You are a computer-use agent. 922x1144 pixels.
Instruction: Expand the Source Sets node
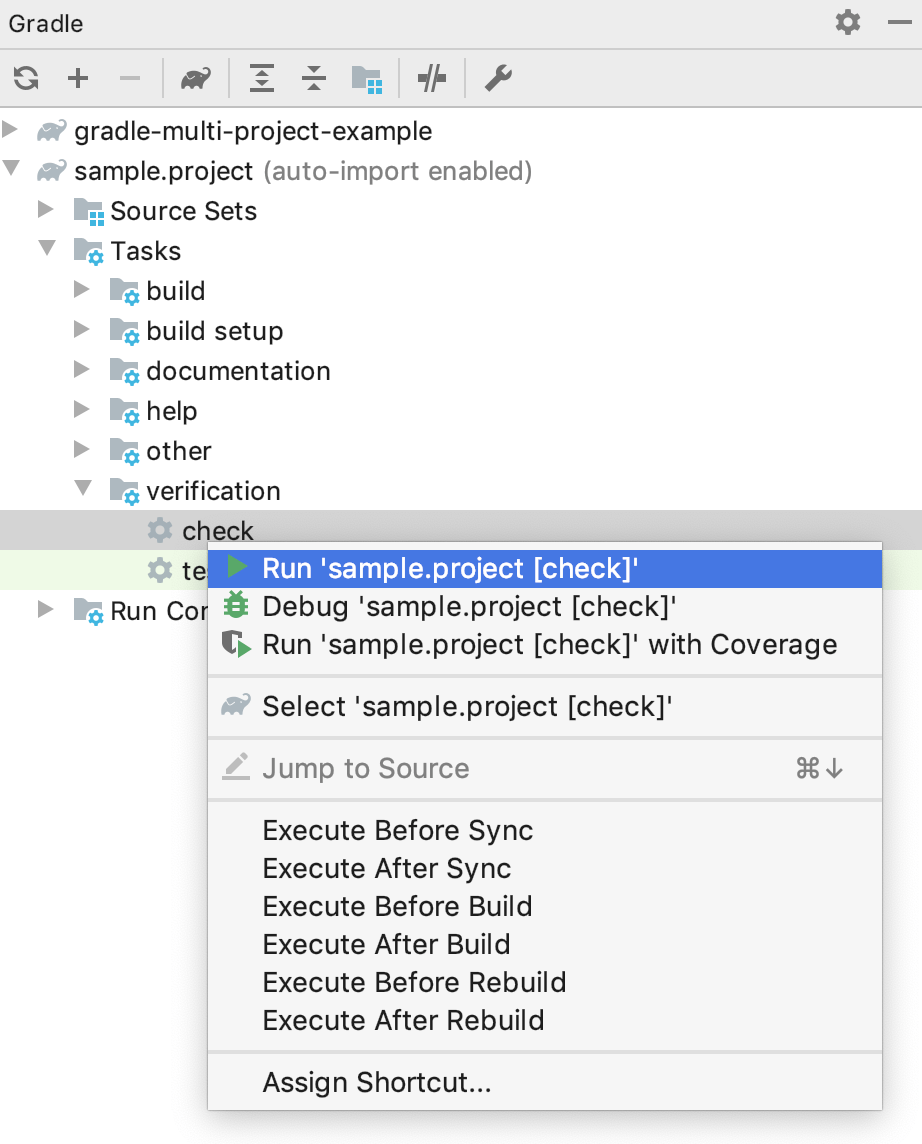tap(46, 211)
